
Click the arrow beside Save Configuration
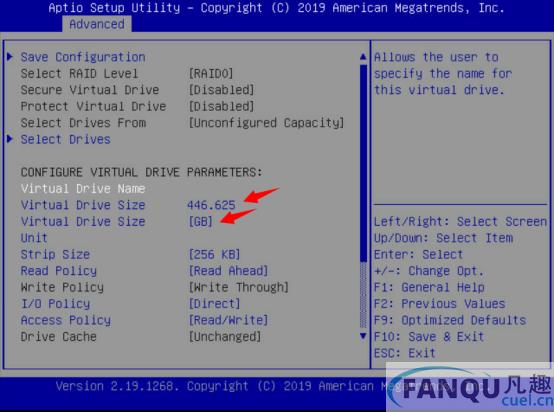10,57
